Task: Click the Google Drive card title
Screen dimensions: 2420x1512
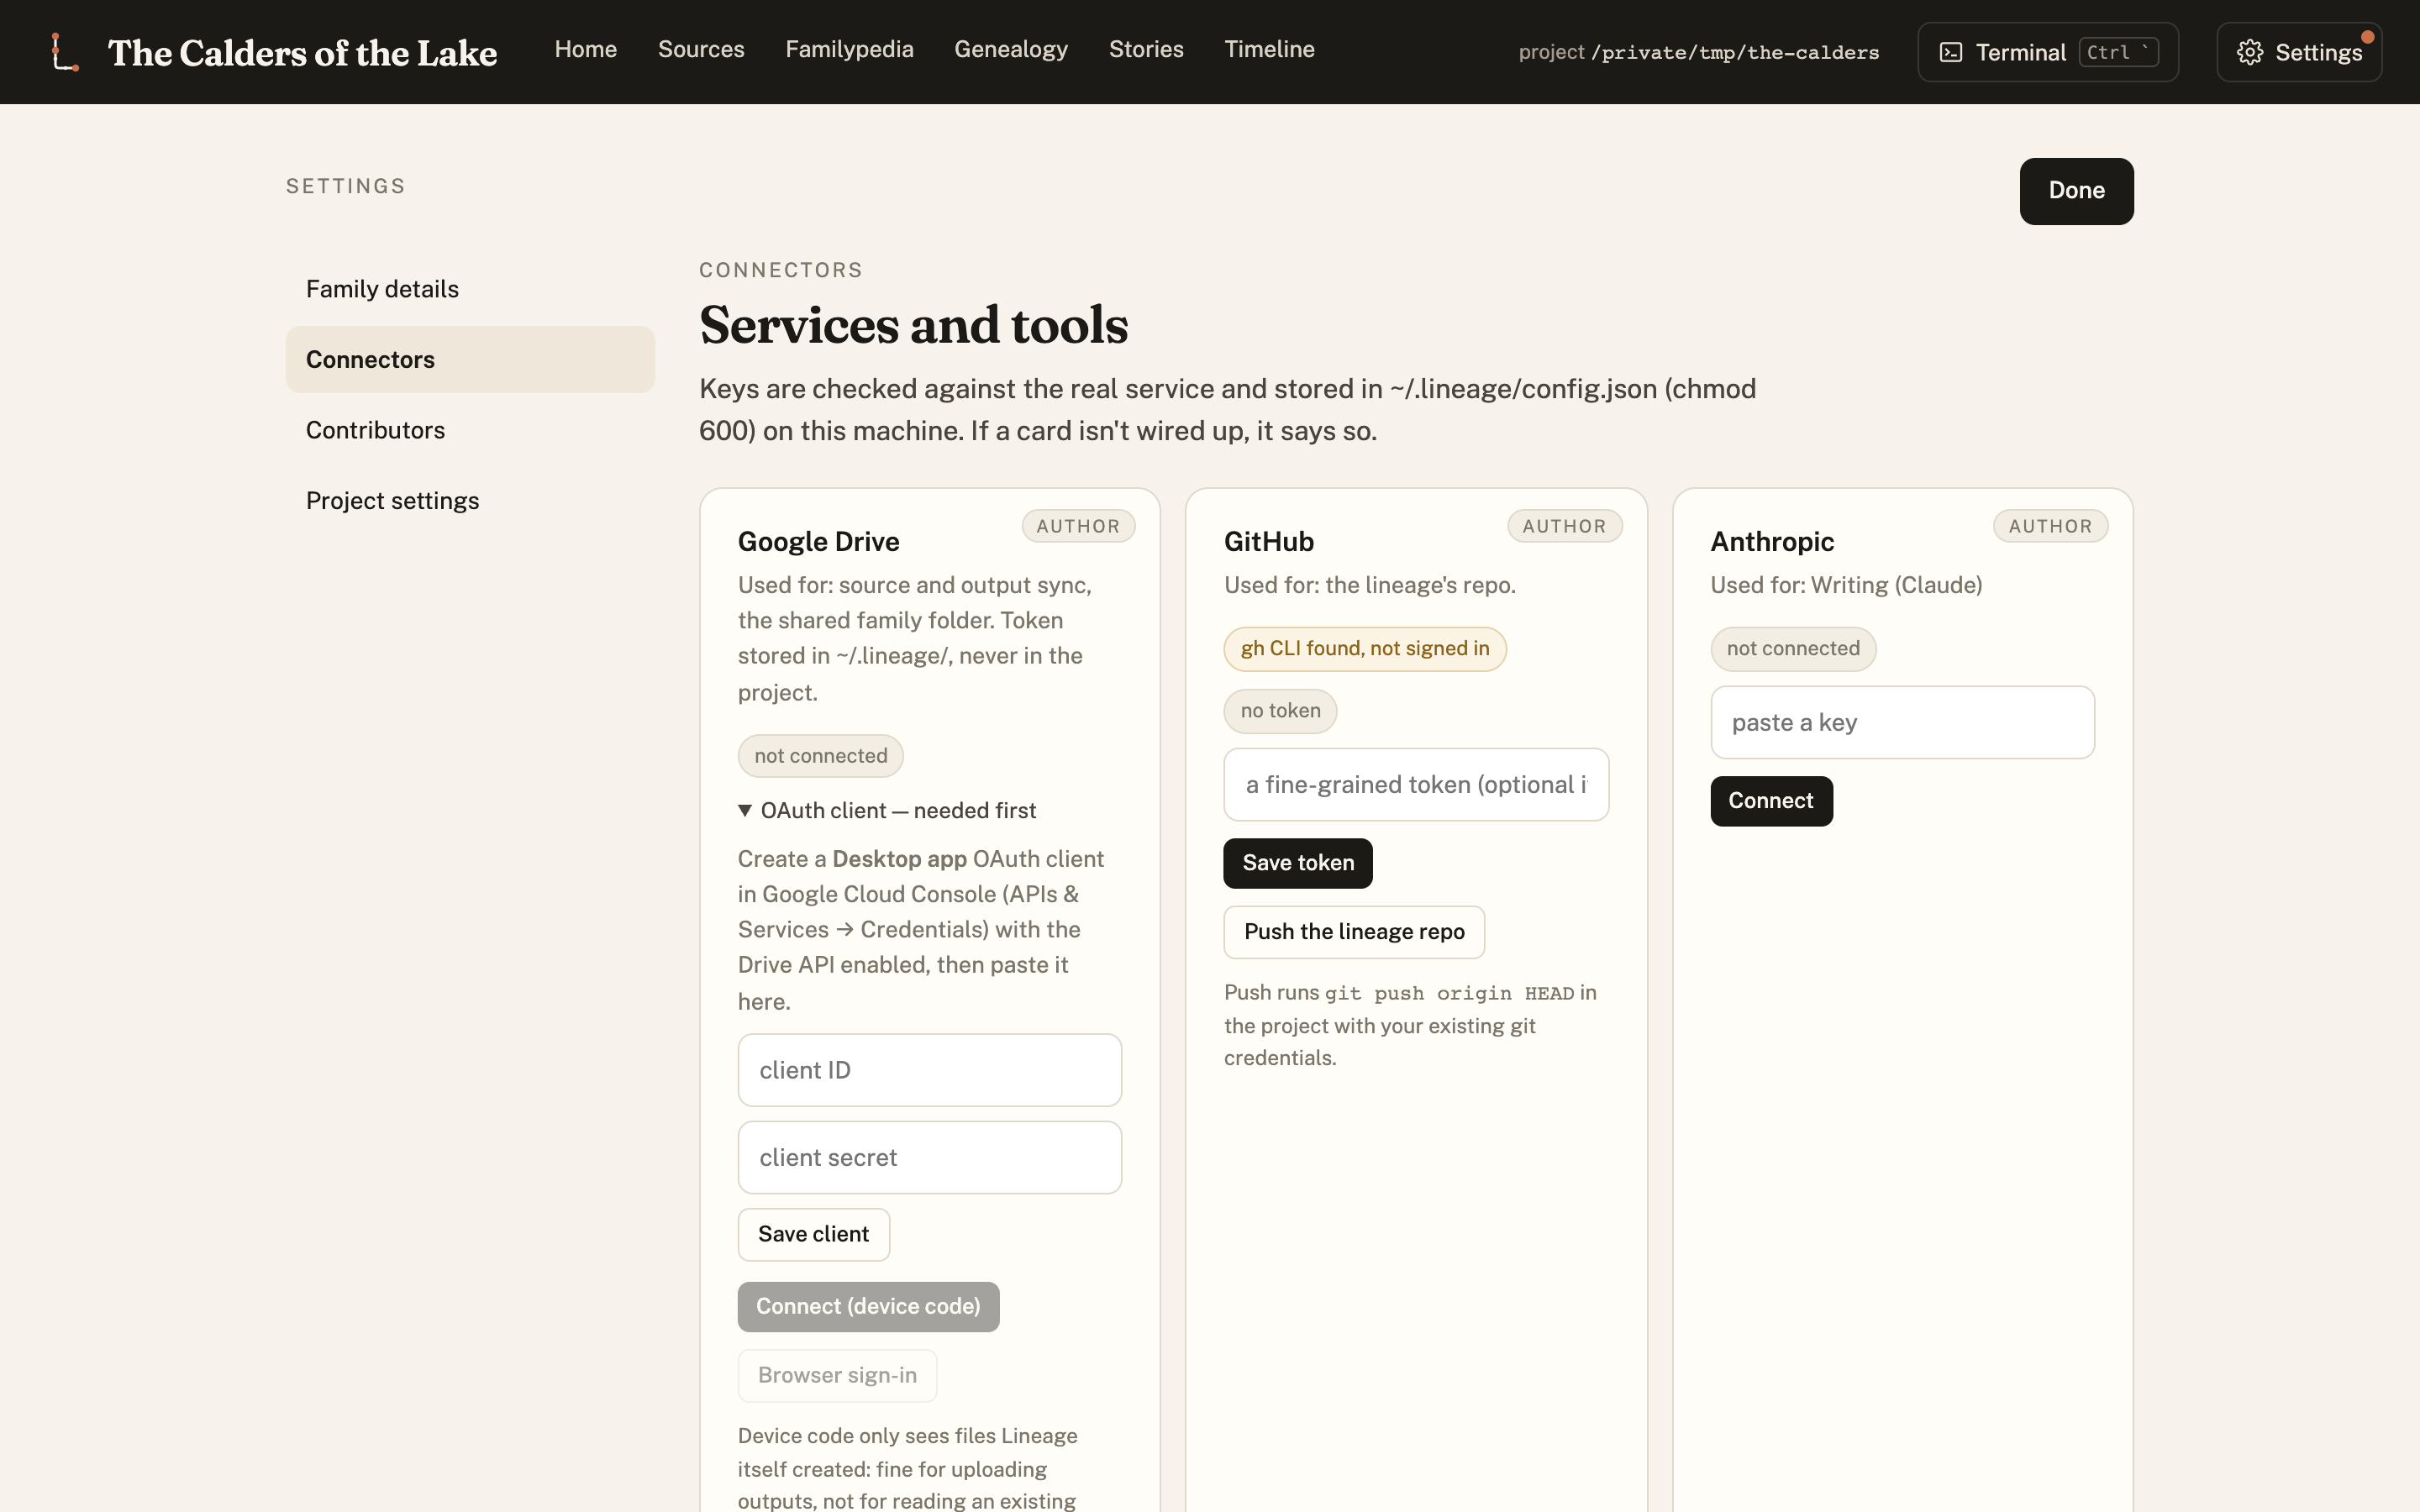Action: pyautogui.click(x=818, y=541)
